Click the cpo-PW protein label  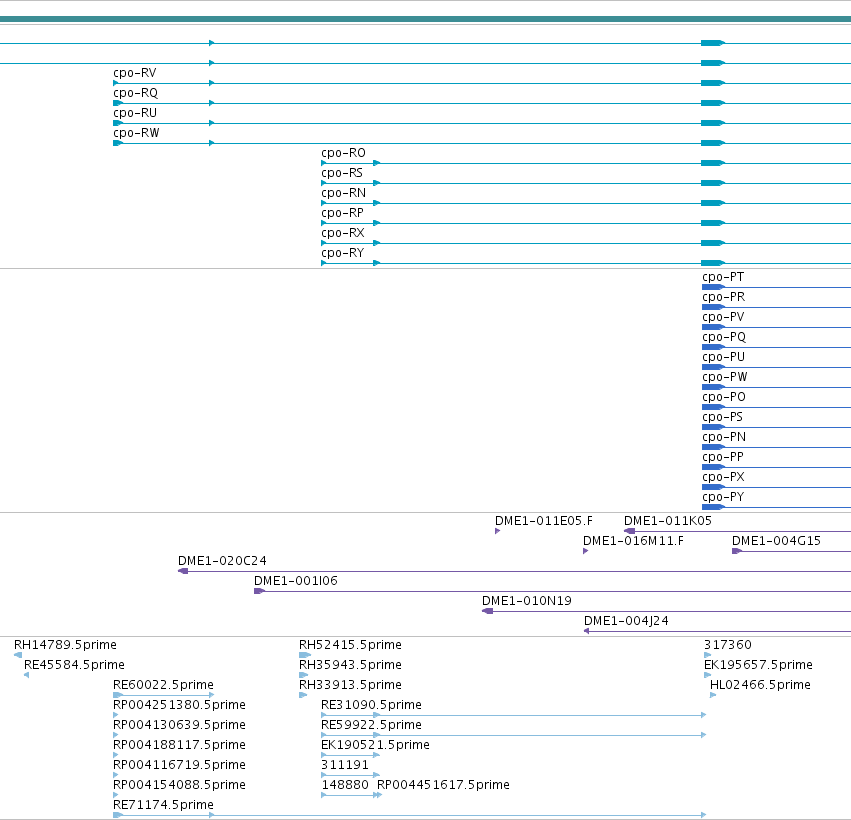coord(725,377)
